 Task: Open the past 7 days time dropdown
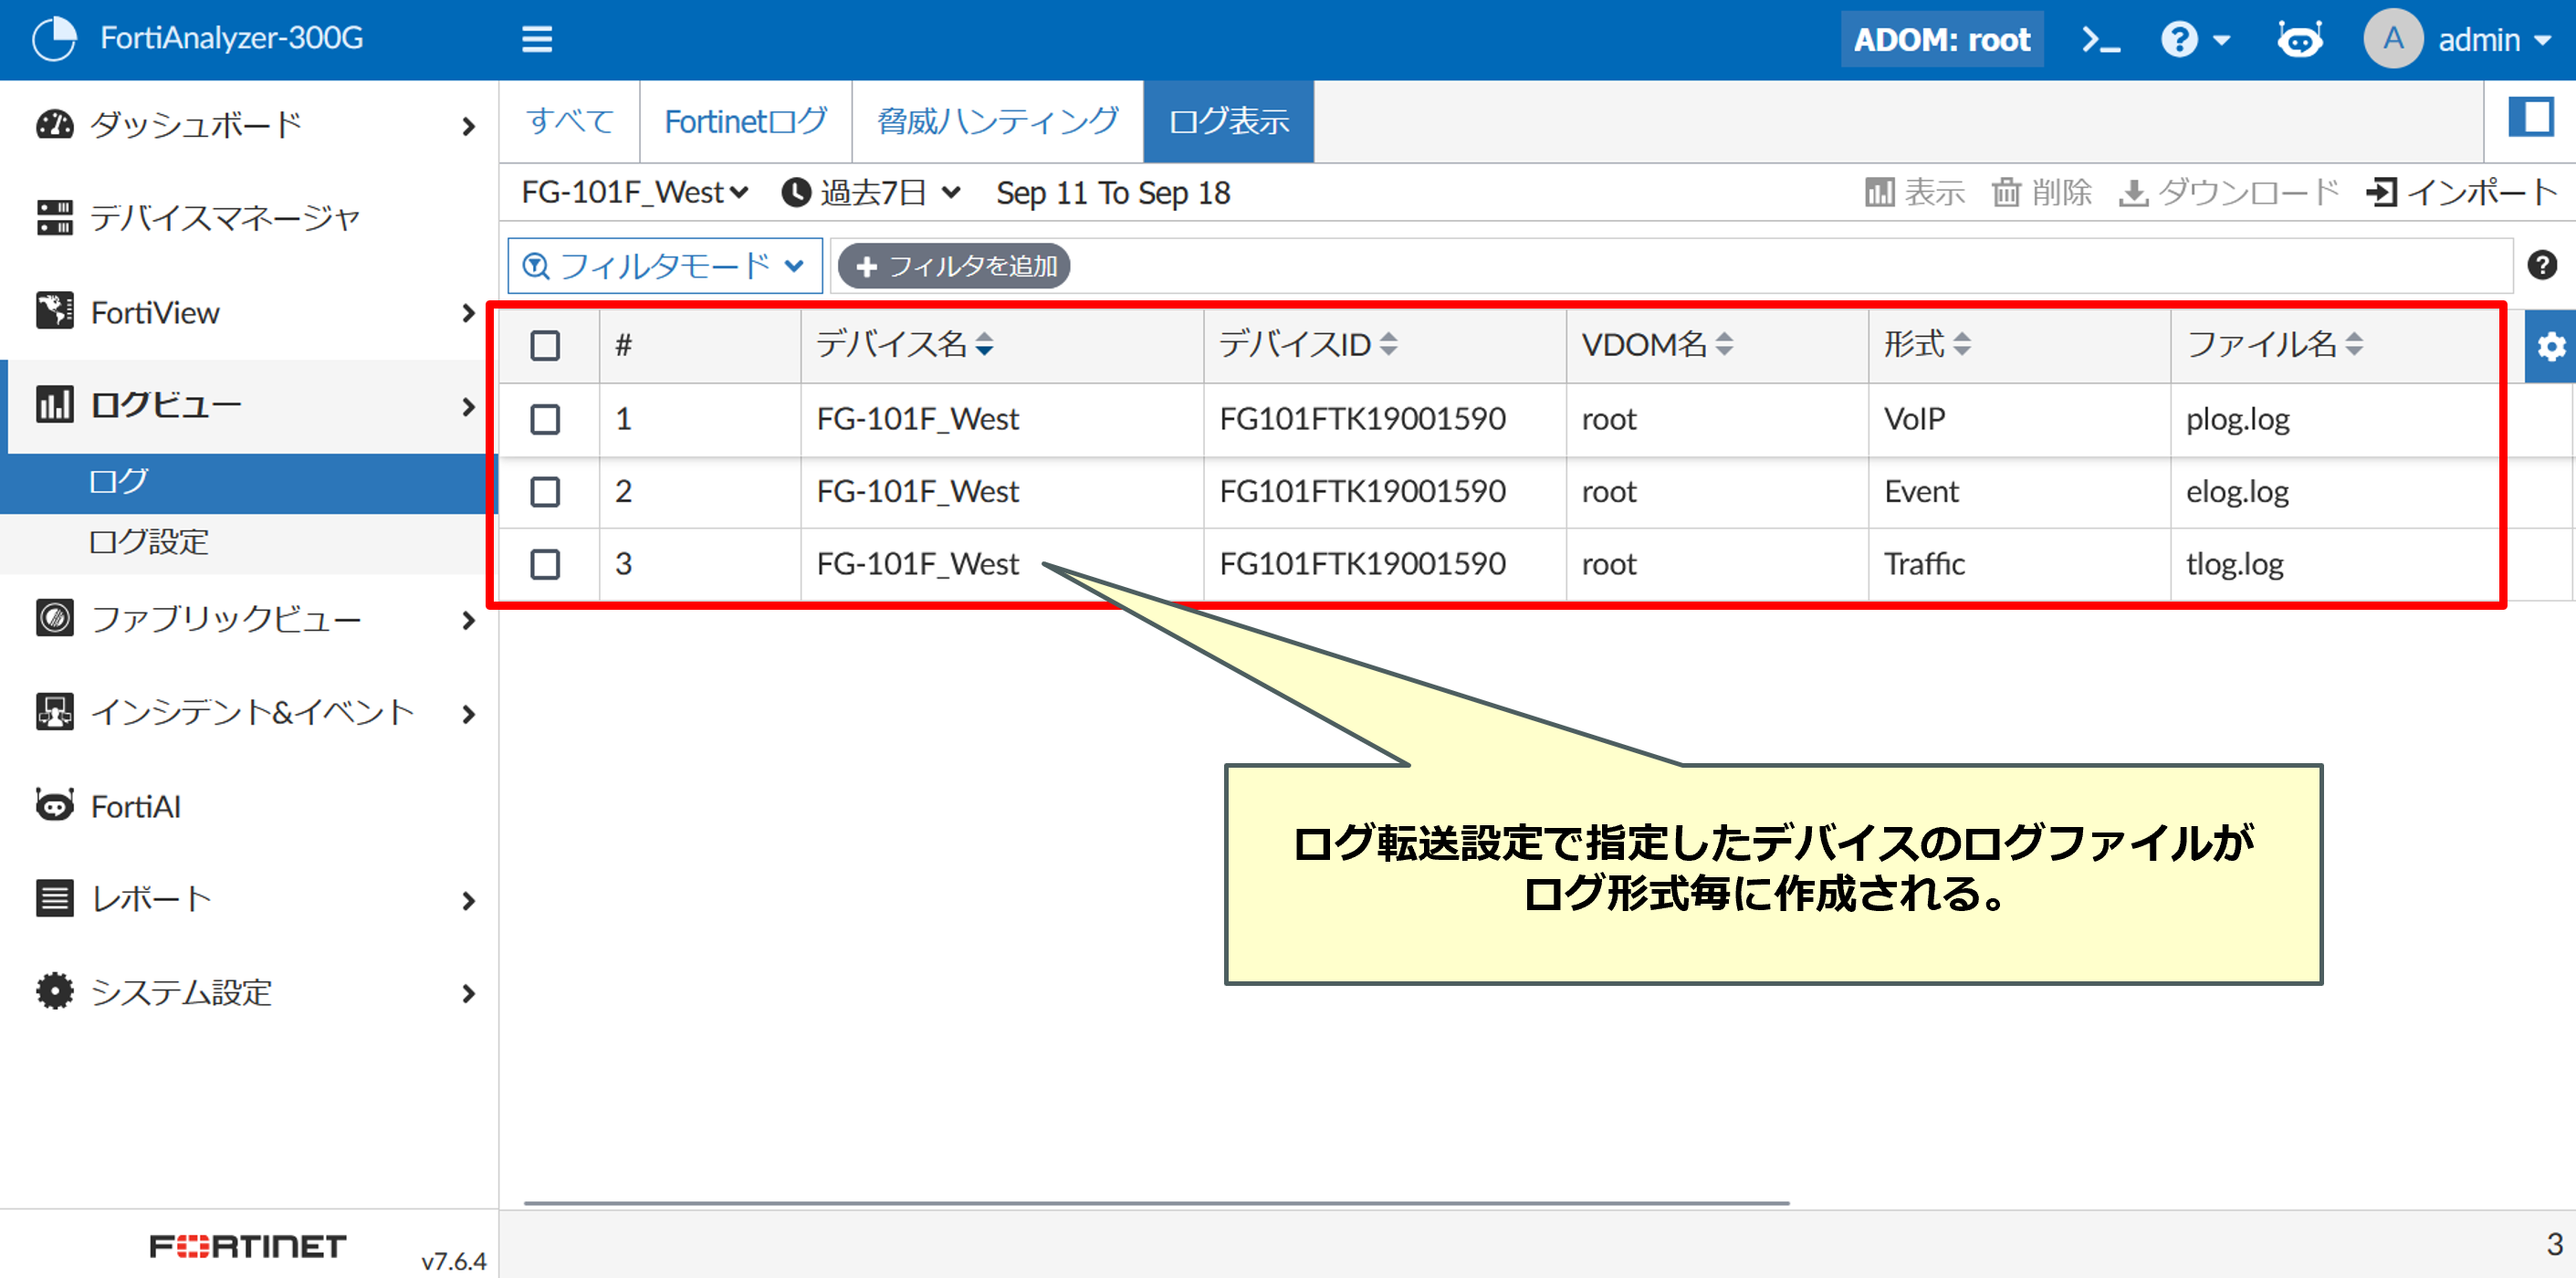[871, 192]
